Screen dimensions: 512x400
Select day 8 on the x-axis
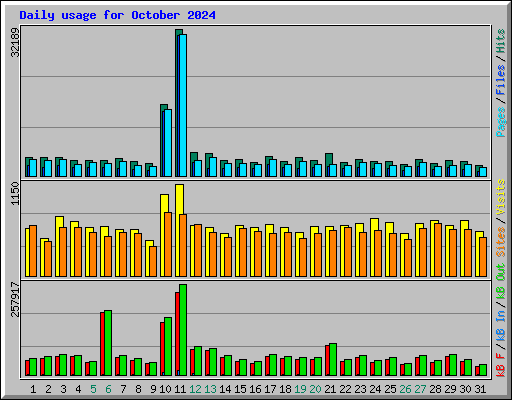click(x=138, y=389)
